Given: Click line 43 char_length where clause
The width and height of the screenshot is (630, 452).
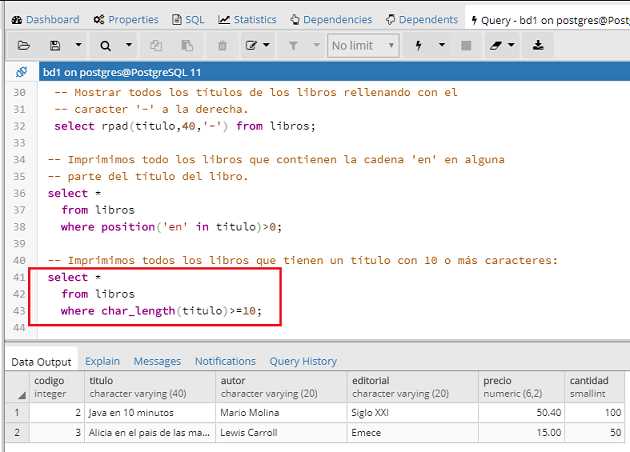Looking at the screenshot, I should pyautogui.click(x=161, y=311).
